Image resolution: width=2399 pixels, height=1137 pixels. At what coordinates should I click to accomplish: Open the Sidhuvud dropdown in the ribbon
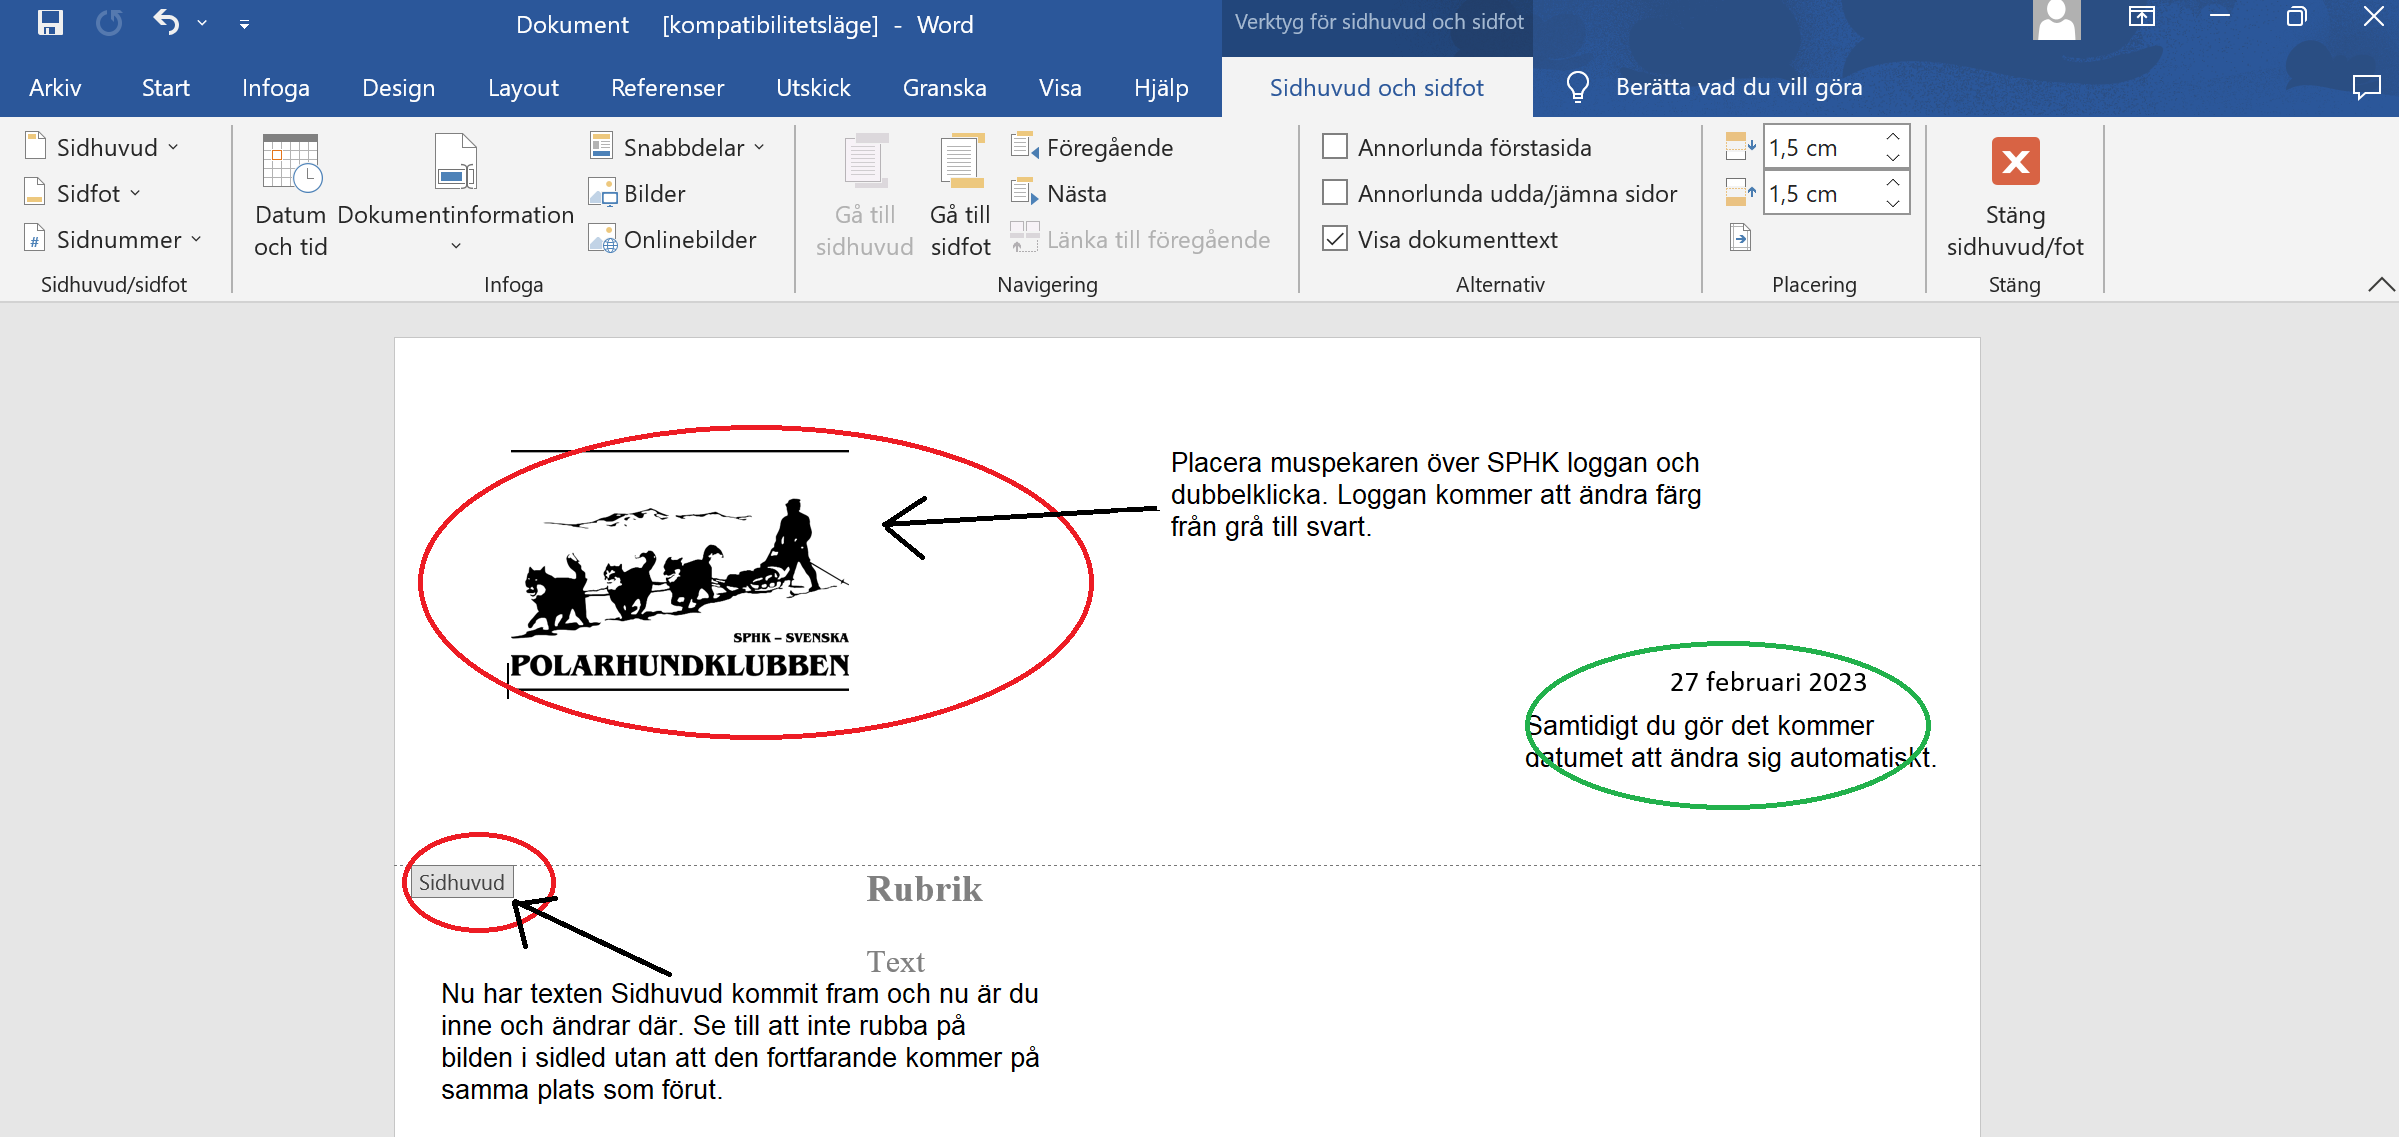tap(102, 147)
